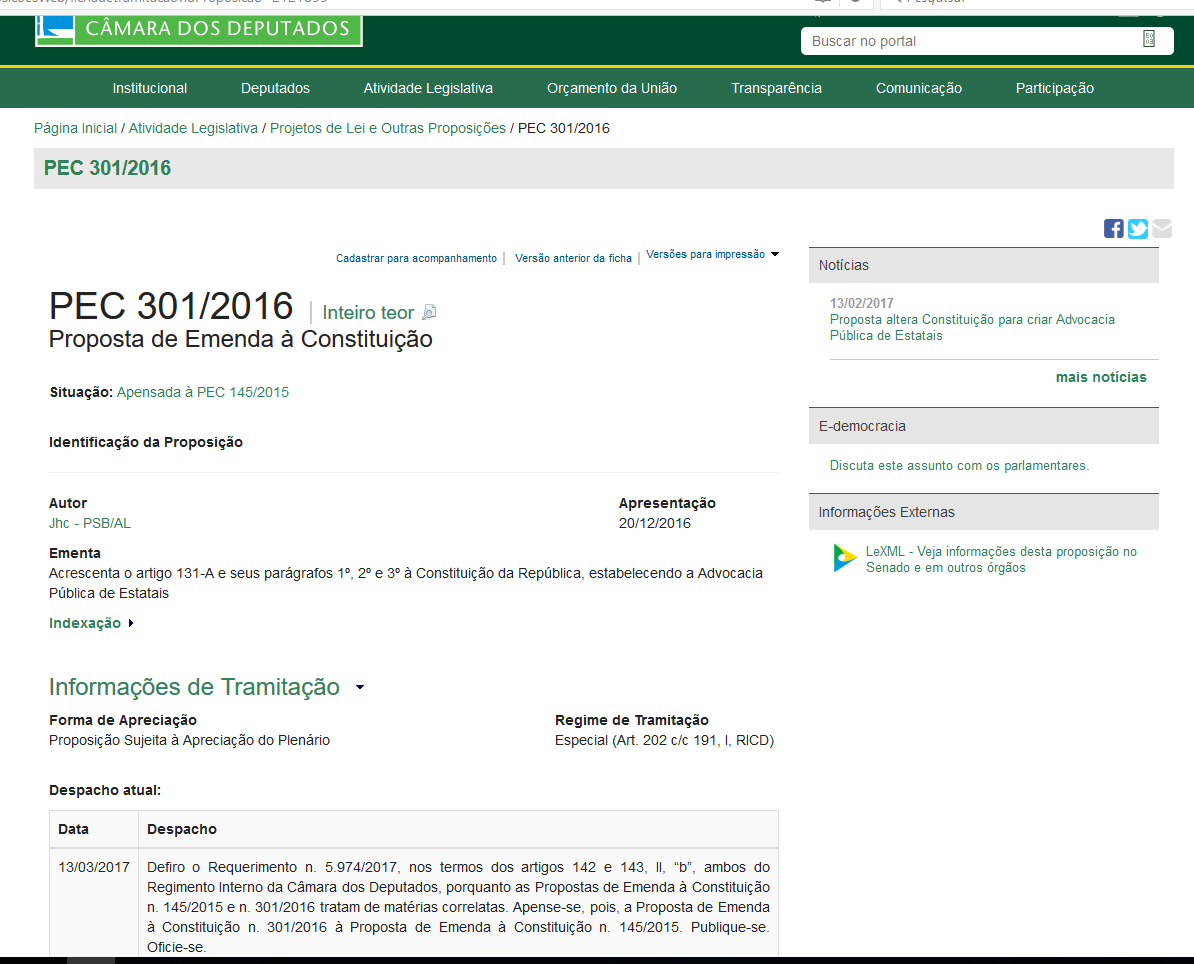Click Cadastrar para acompanhamento link
This screenshot has width=1194, height=964.
click(x=416, y=258)
